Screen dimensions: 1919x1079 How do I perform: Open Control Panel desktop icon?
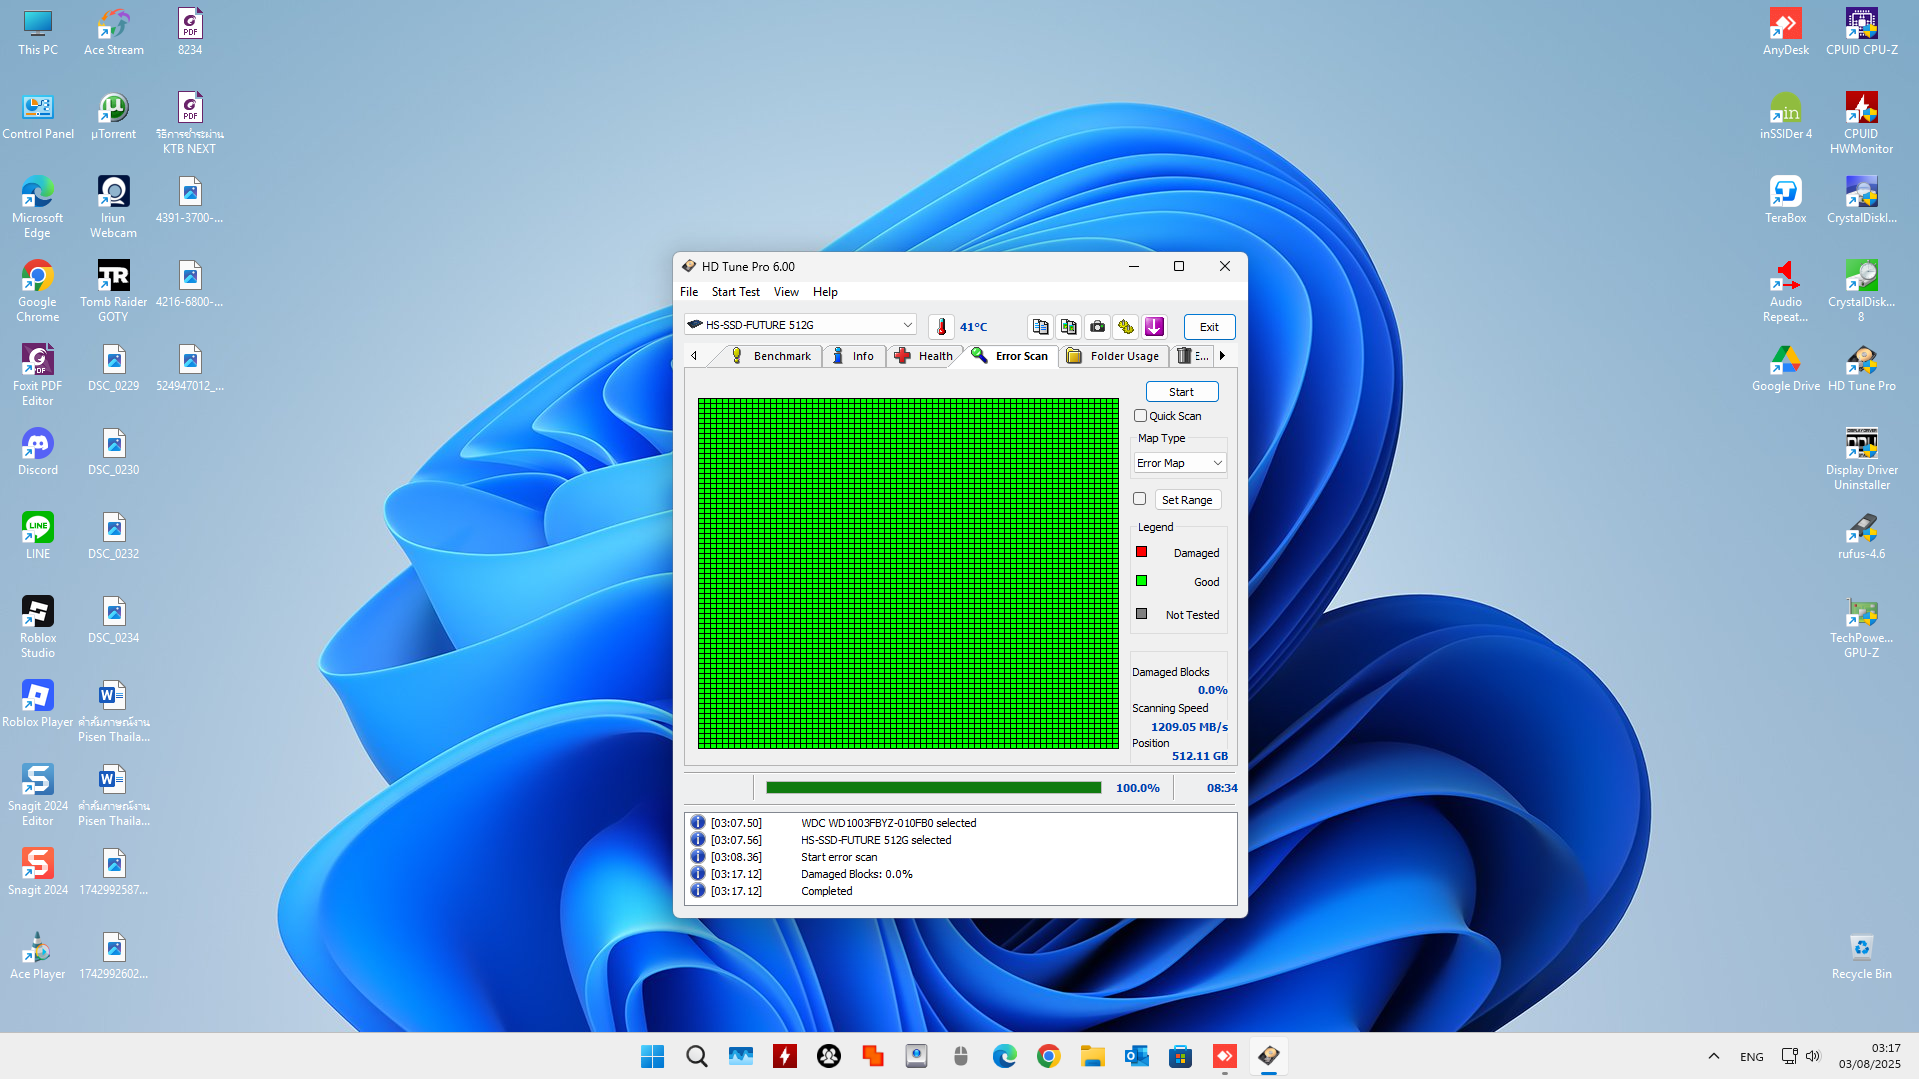point(37,116)
